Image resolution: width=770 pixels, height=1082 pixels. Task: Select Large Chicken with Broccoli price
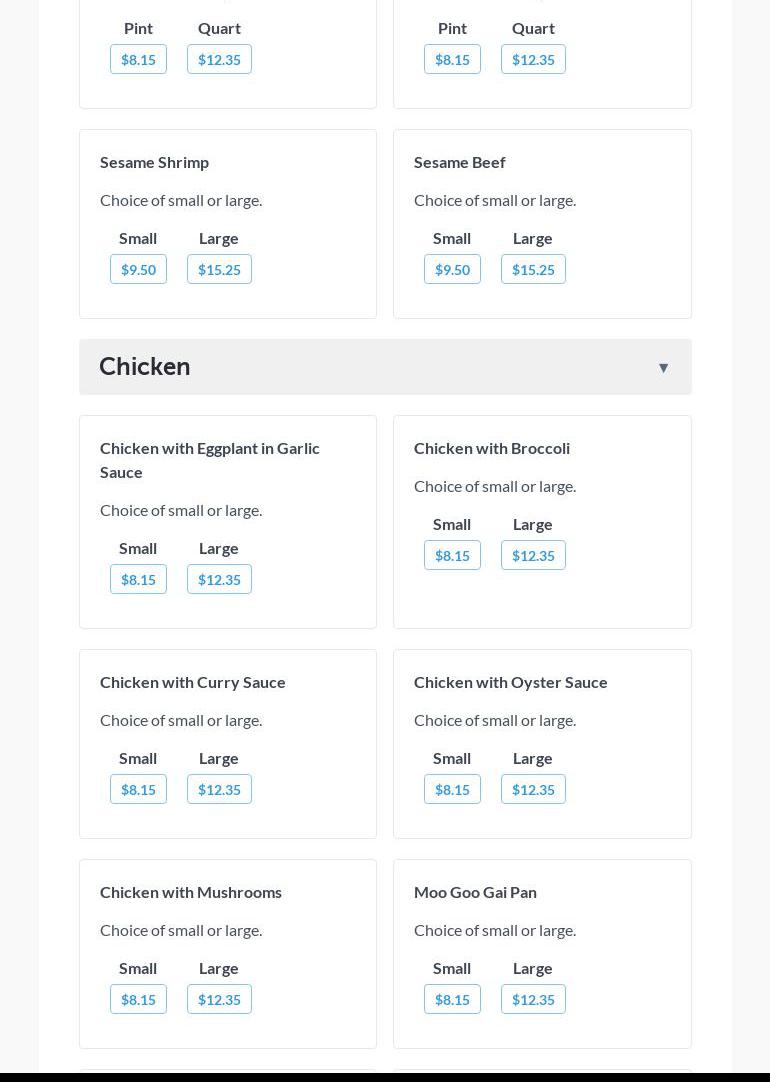coord(533,556)
